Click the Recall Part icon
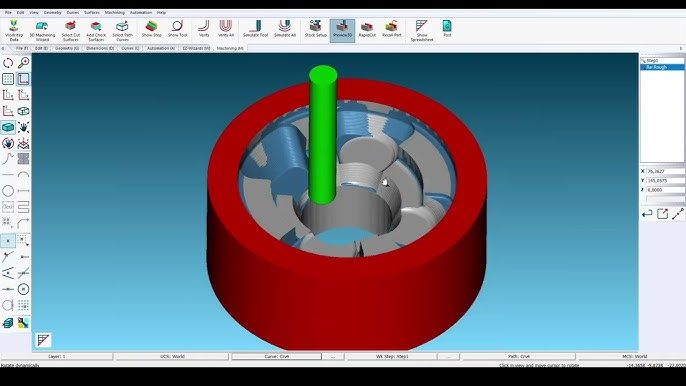 click(392, 28)
